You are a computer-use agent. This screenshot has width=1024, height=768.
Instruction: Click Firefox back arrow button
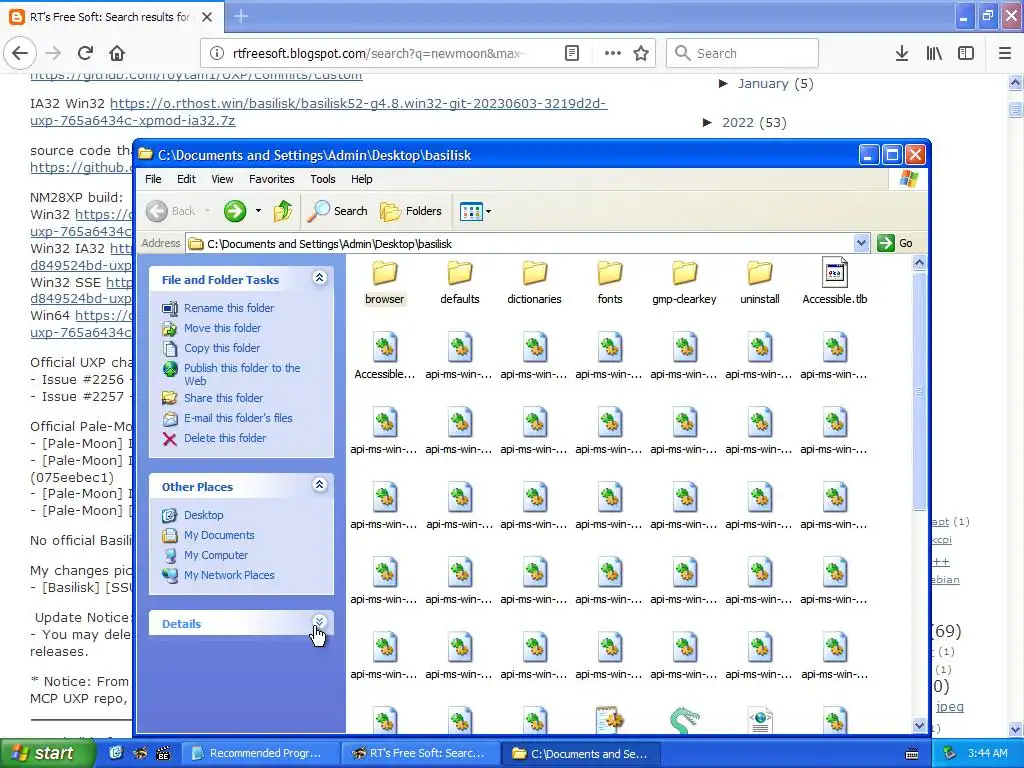click(20, 53)
